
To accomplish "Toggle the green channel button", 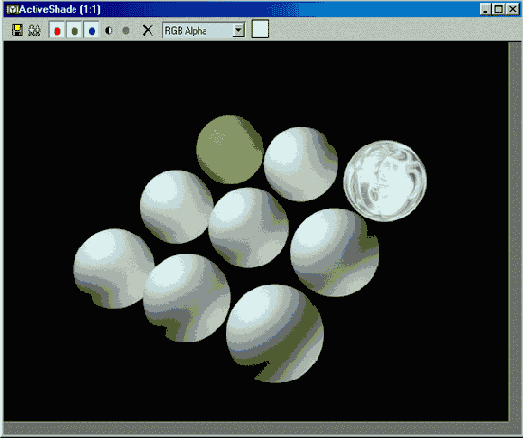I will [x=74, y=30].
